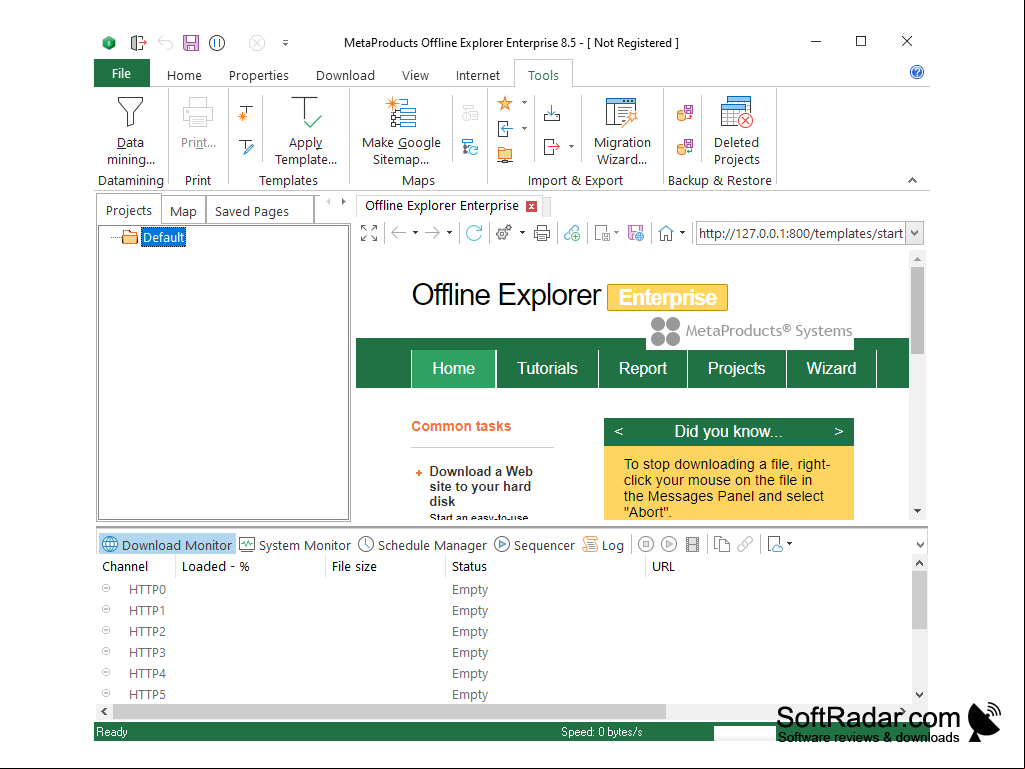Click the add link chain icon with plus
The width and height of the screenshot is (1025, 769).
[572, 233]
